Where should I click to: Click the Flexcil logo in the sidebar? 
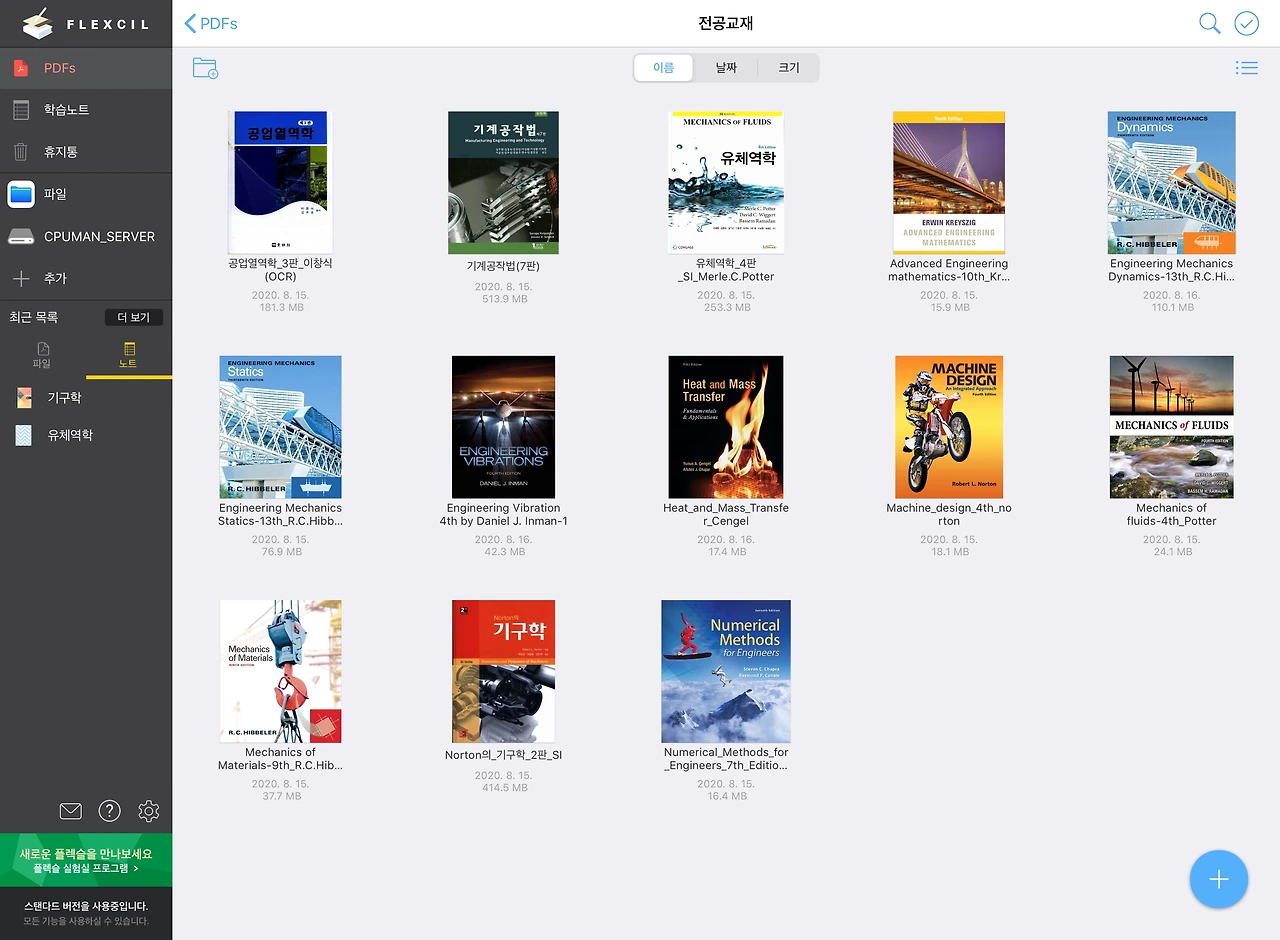[86, 24]
